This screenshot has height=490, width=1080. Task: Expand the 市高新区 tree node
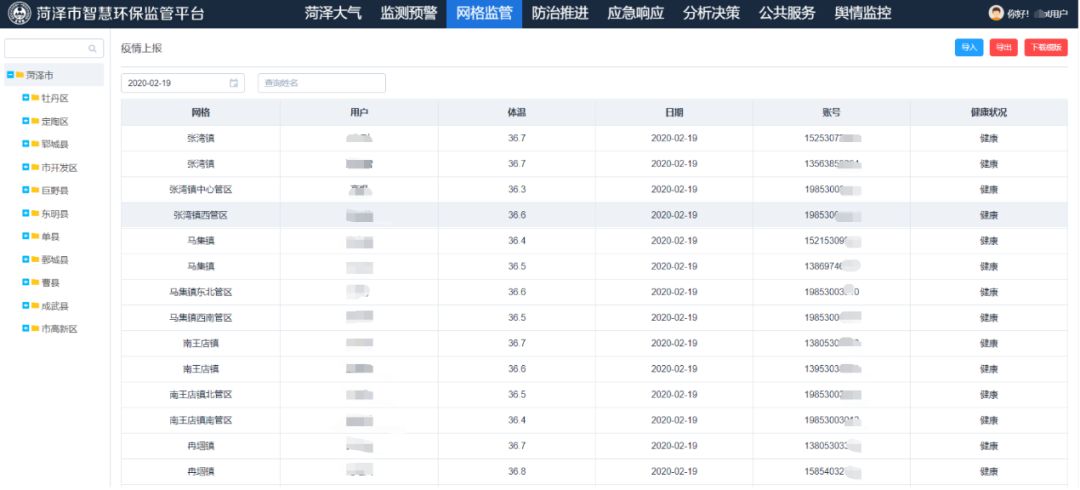pos(25,328)
